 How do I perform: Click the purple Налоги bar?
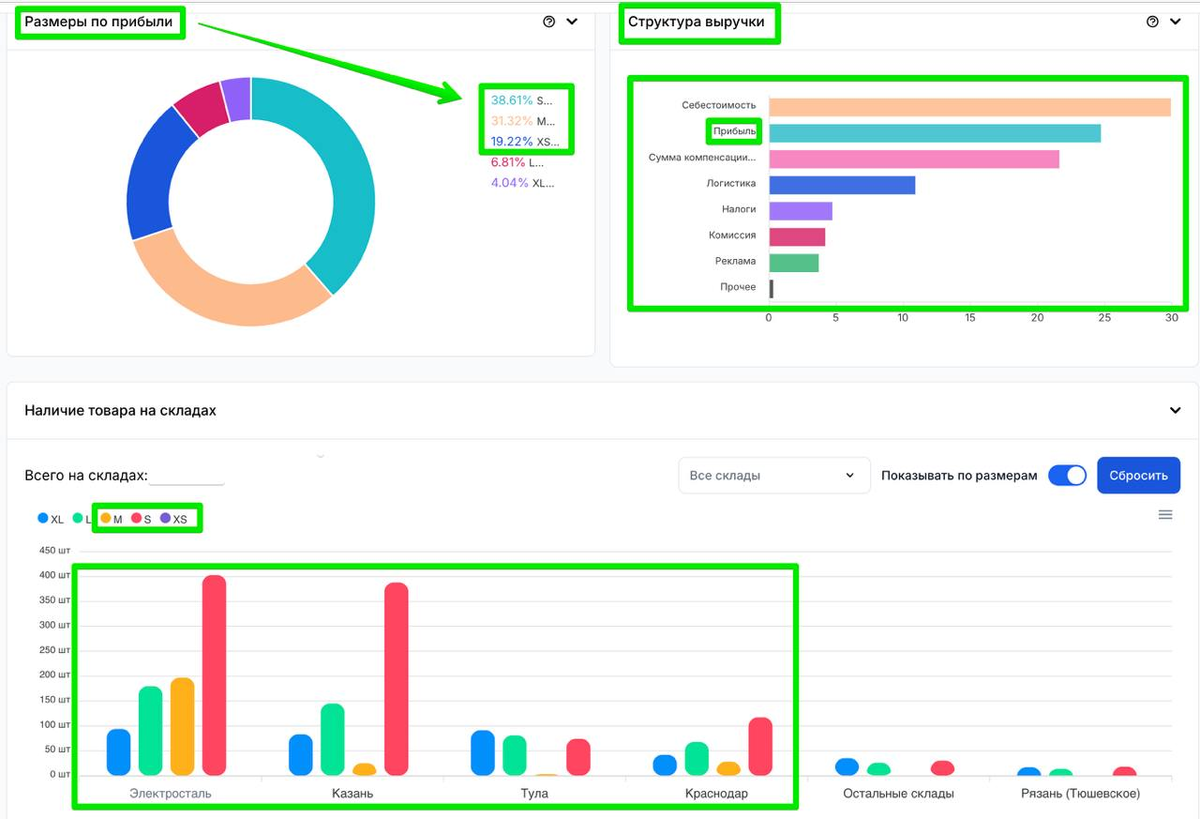[x=800, y=211]
